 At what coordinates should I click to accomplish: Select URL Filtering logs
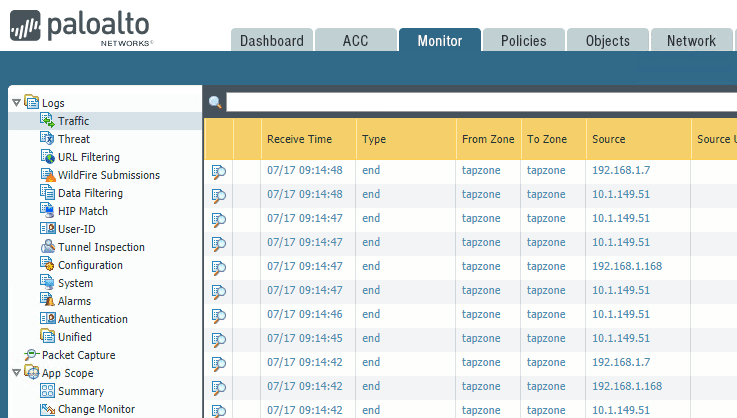point(89,157)
